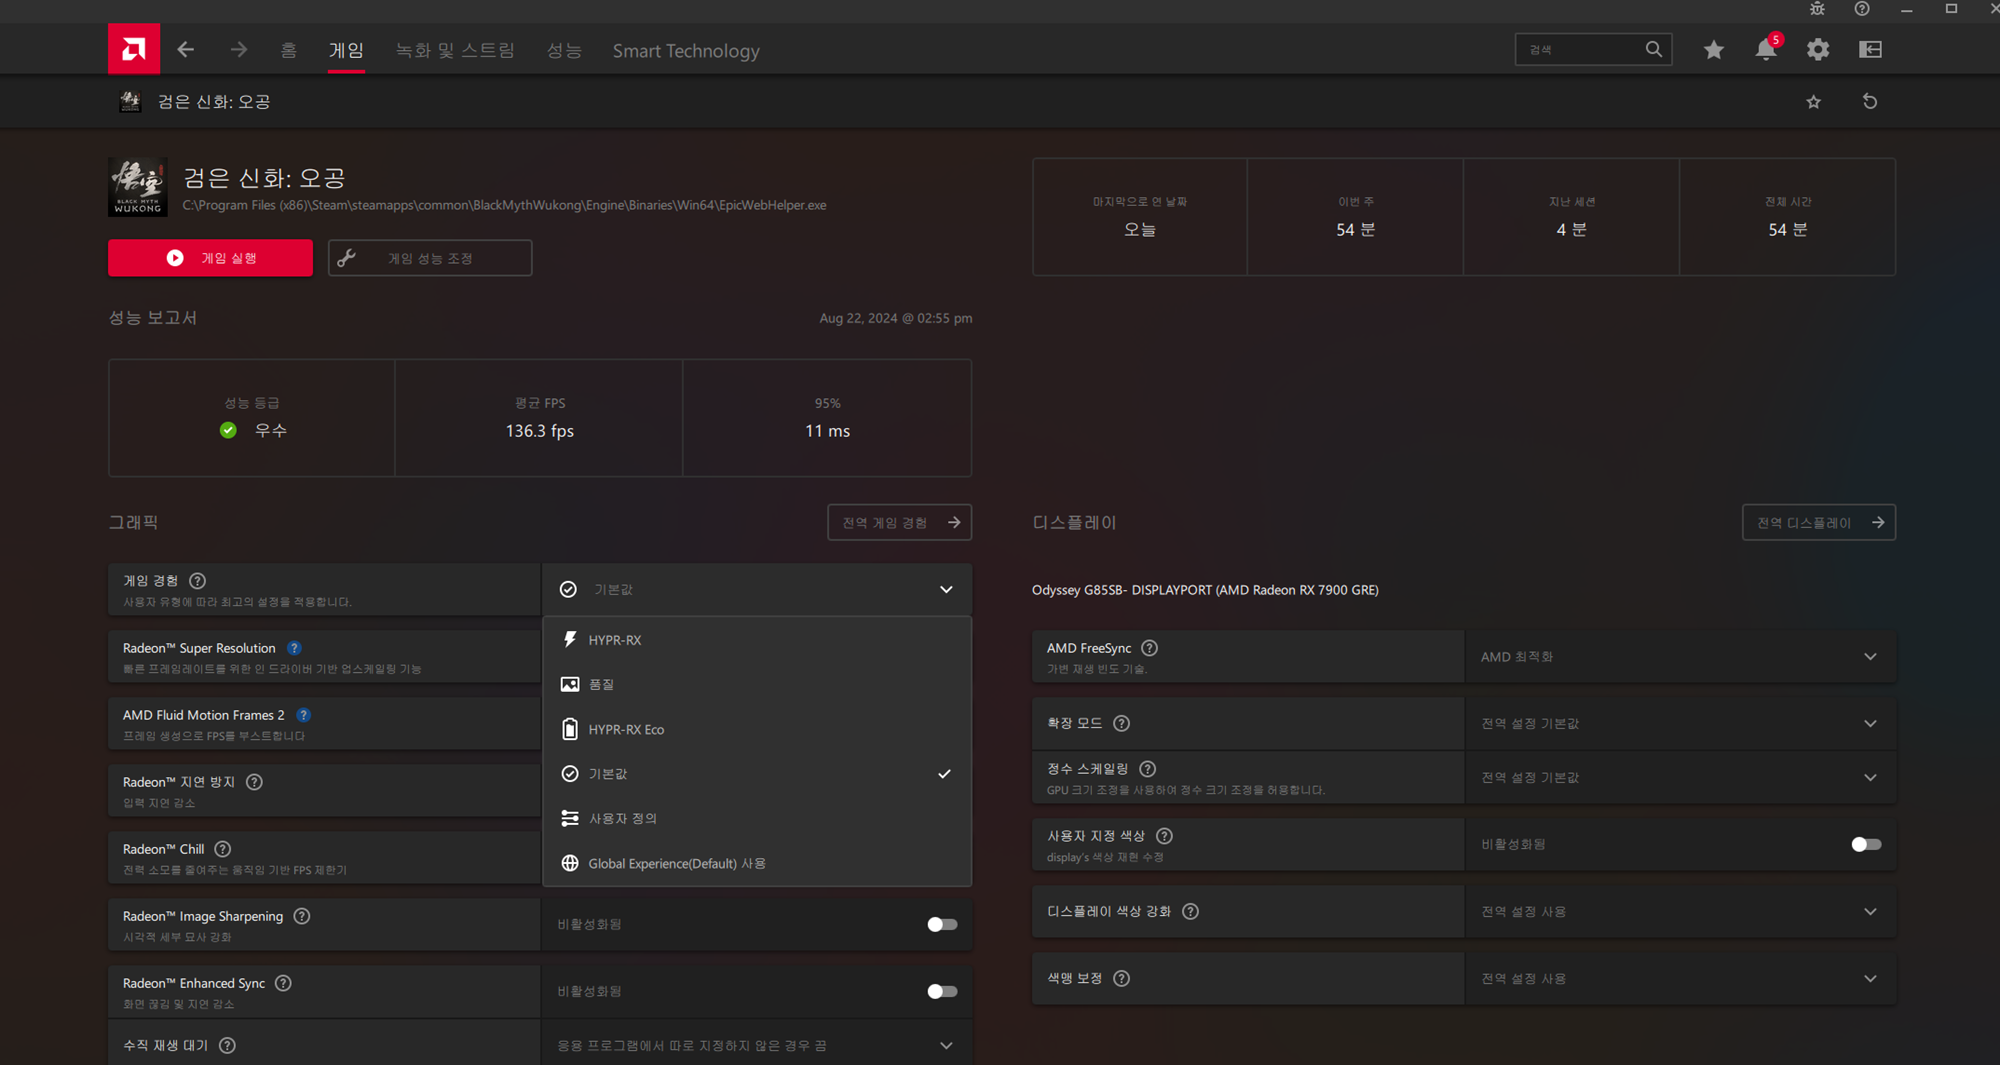Image resolution: width=2000 pixels, height=1065 pixels.
Task: Click help icon beside AMD FreeSync
Action: [1149, 648]
